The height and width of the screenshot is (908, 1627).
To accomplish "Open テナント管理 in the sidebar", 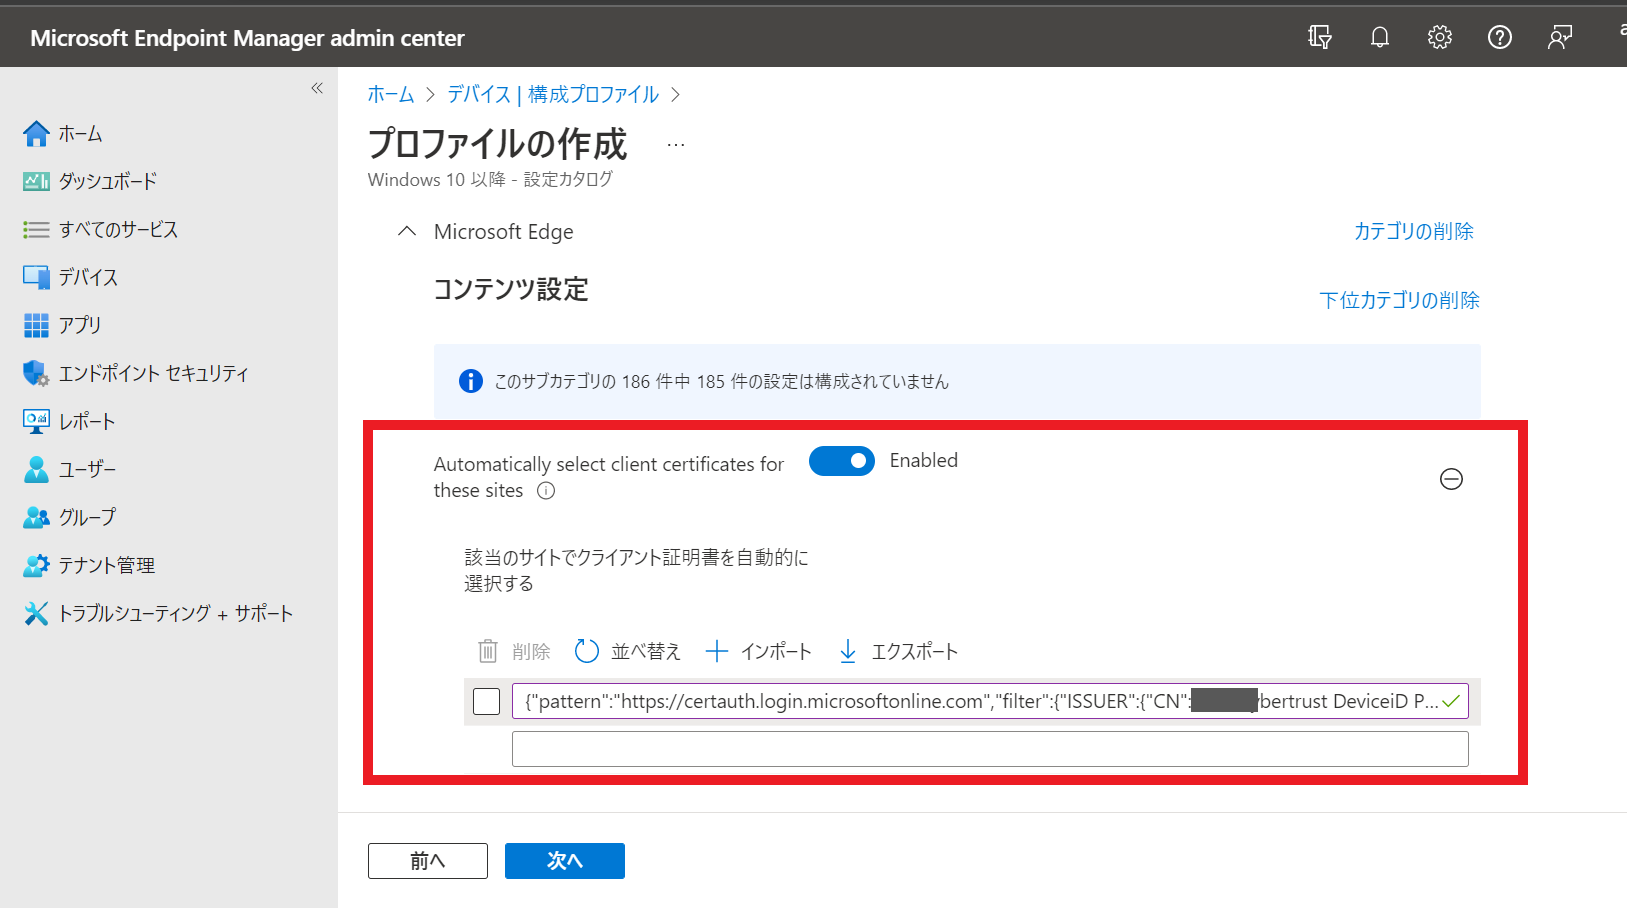I will pyautogui.click(x=106, y=565).
